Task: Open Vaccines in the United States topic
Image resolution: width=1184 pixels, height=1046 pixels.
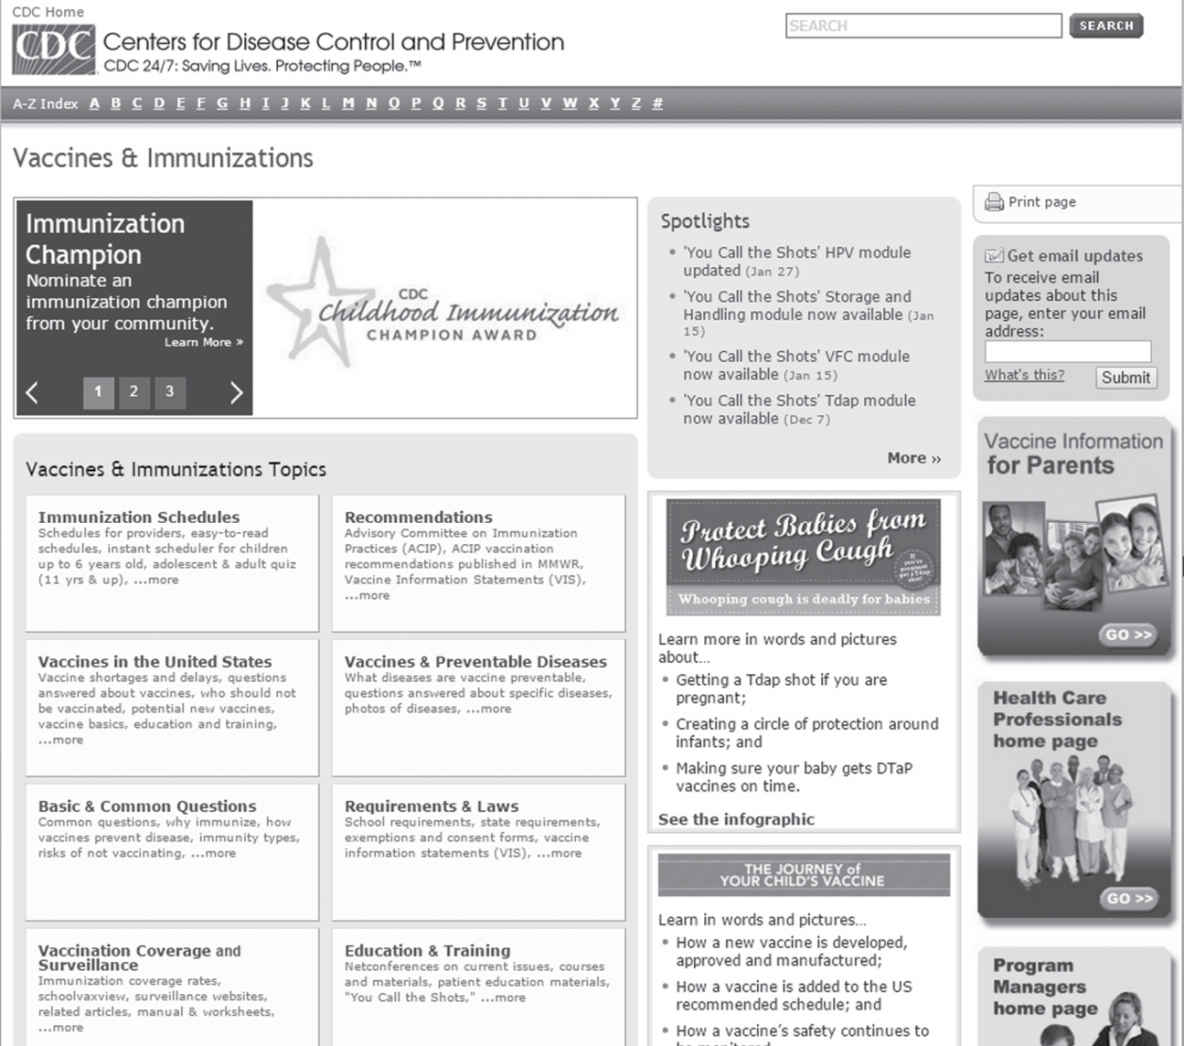Action: [x=155, y=662]
